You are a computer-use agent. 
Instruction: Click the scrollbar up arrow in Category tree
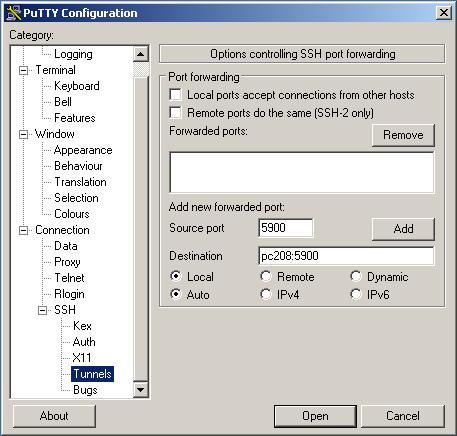tap(140, 54)
